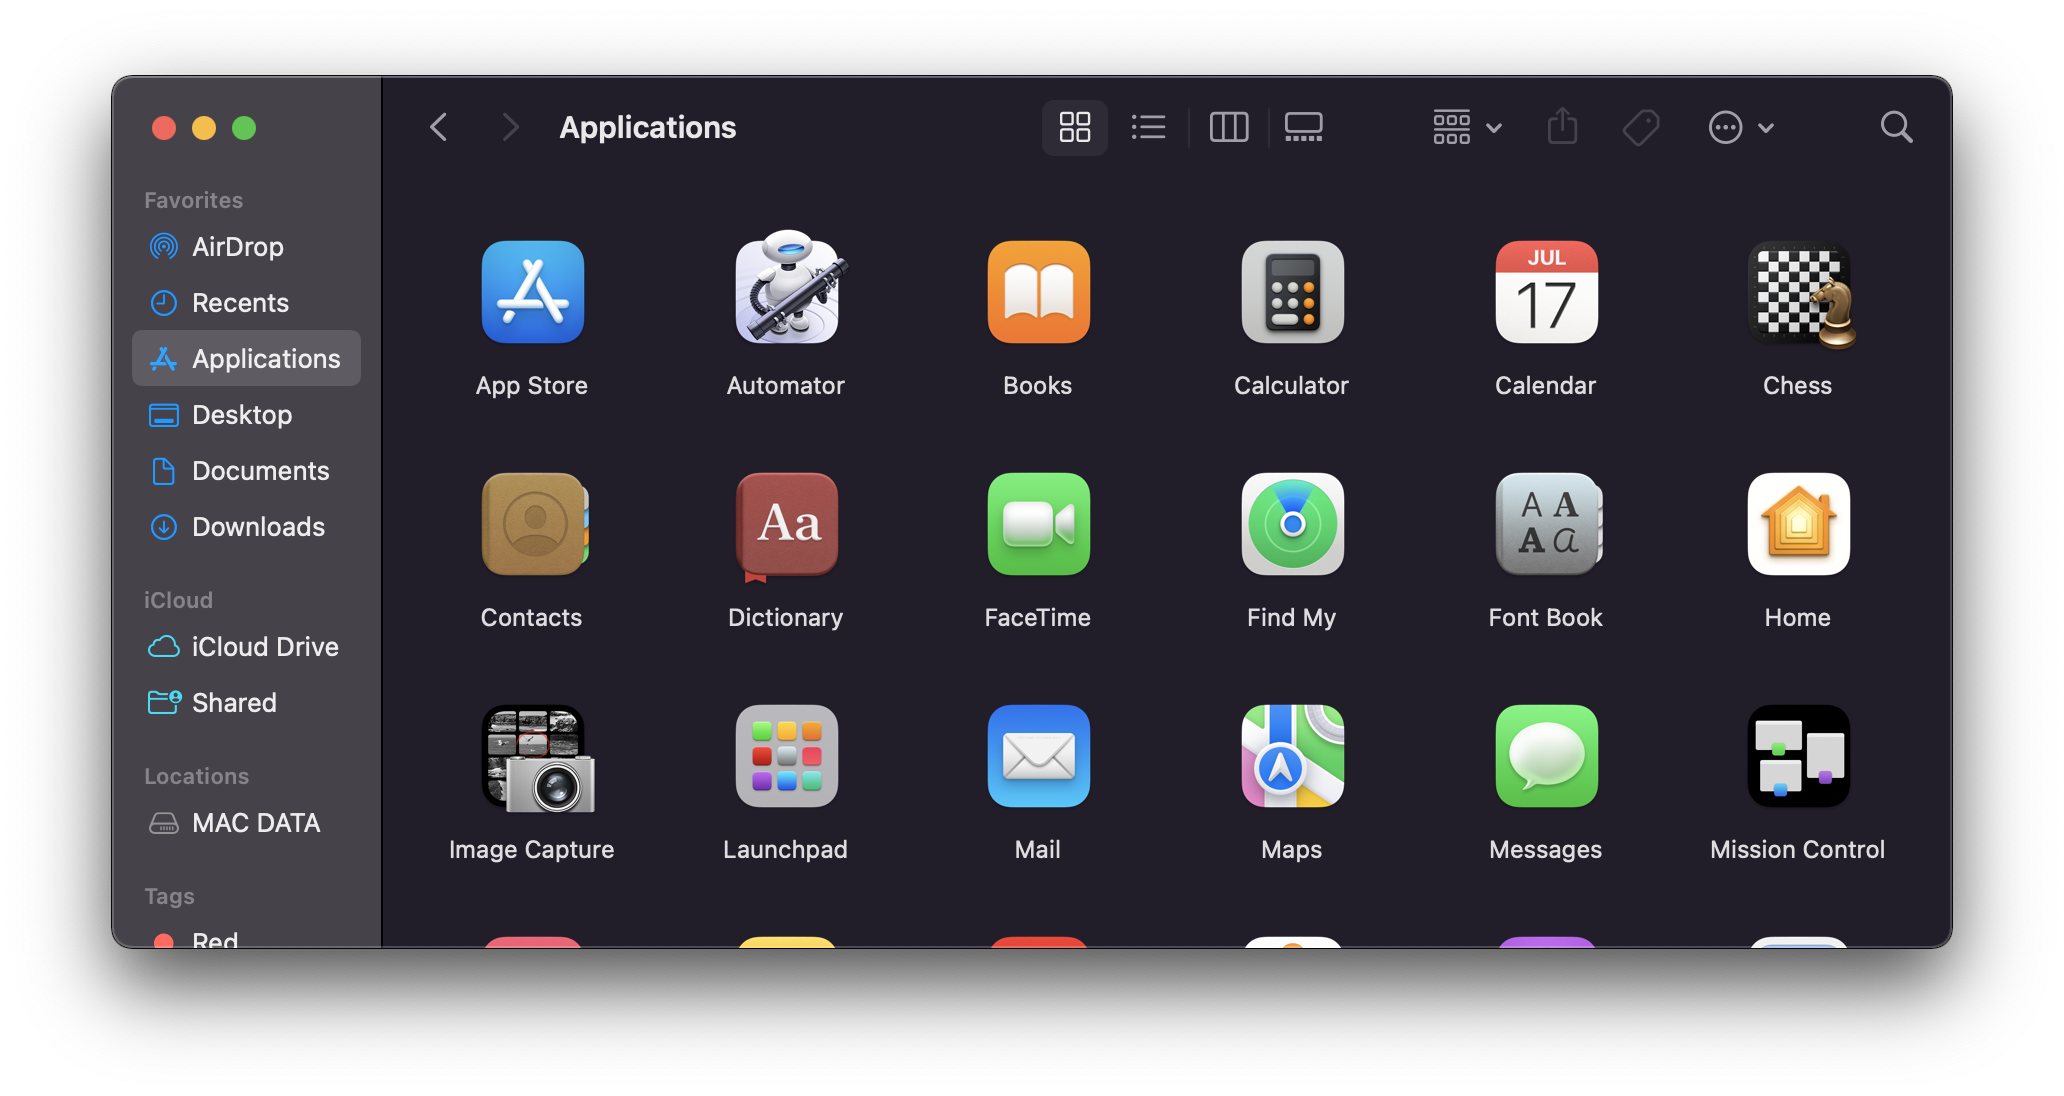Viewport: 2064px width, 1096px height.
Task: Select the Mission Control icon
Action: coord(1798,756)
